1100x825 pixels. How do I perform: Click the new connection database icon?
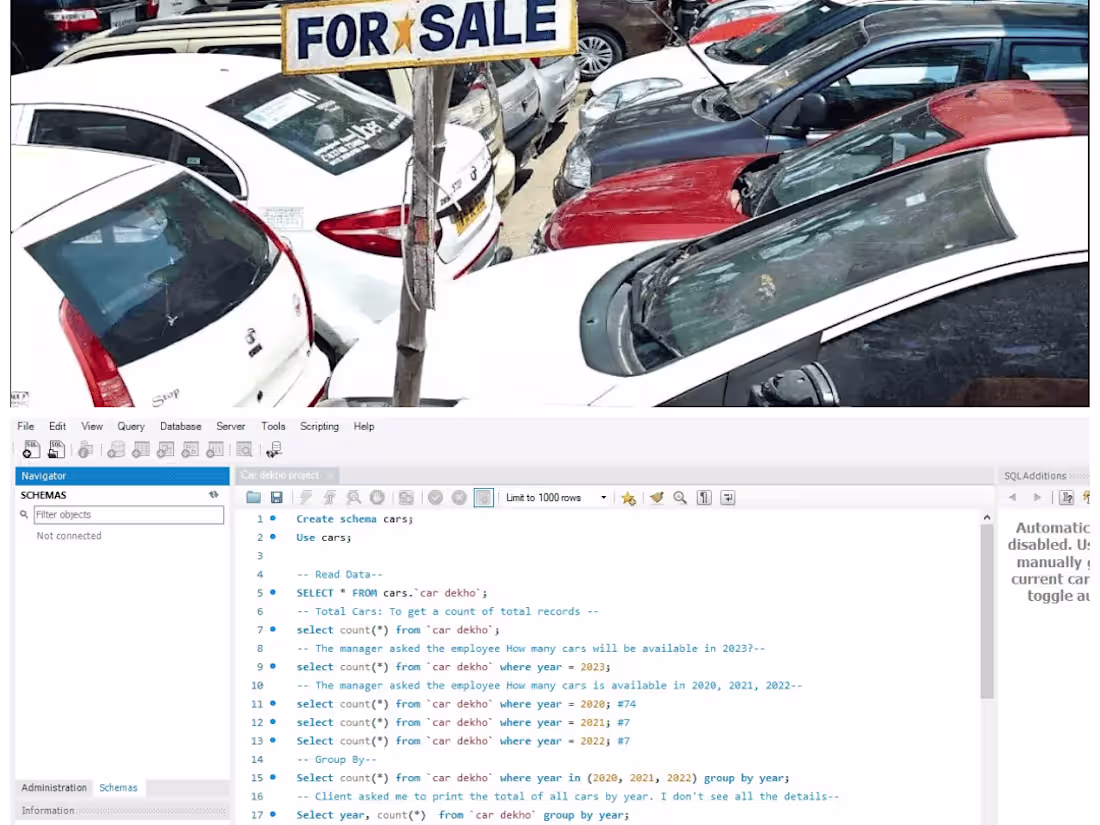87,448
